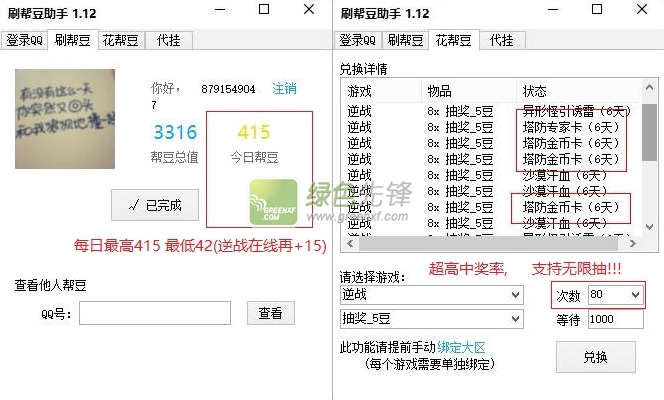
Task: Click the QQ号 input field
Action: pos(155,313)
